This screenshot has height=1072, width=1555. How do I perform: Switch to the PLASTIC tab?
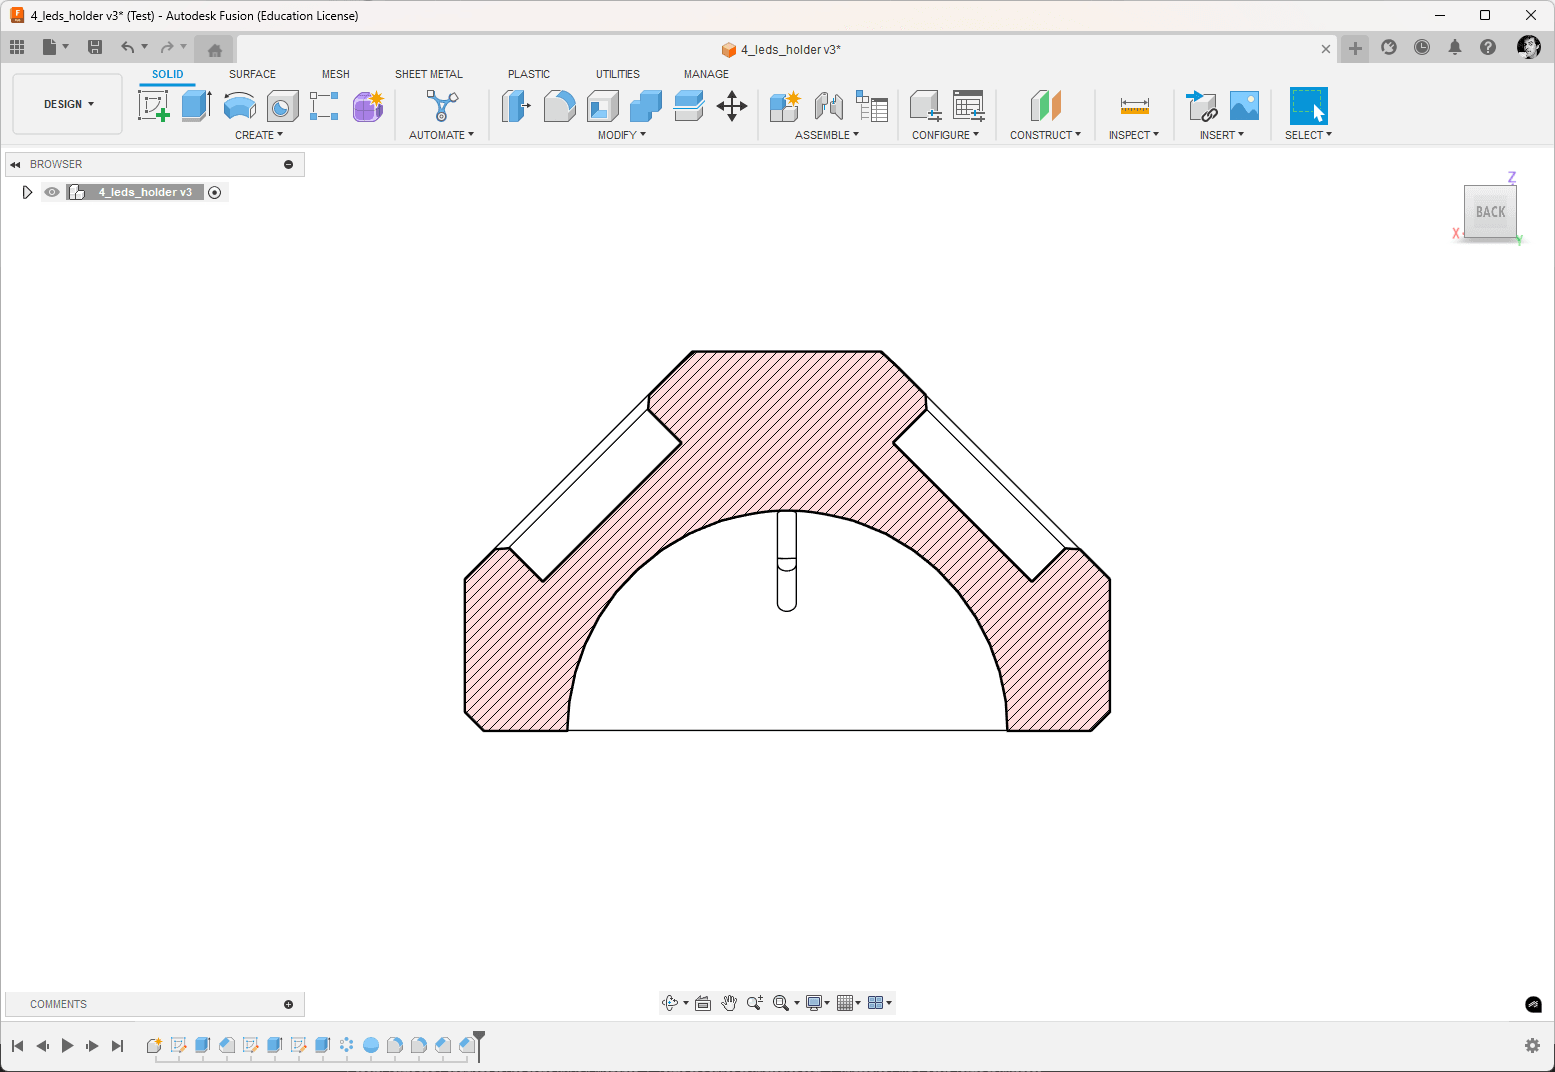[529, 74]
